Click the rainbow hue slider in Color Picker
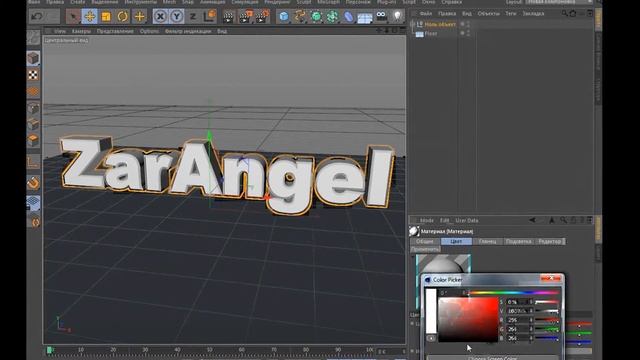This screenshot has width=640, height=360. point(513,292)
